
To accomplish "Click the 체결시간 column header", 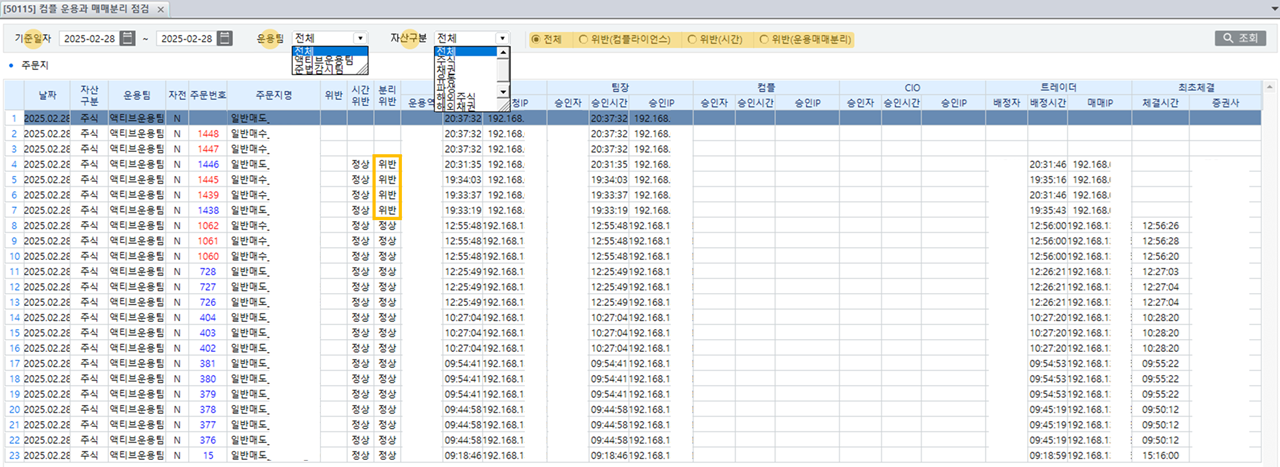I will (x=1161, y=102).
